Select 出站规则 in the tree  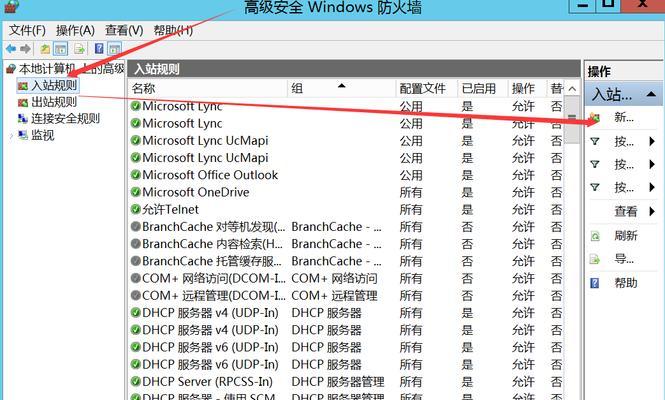[x=54, y=102]
